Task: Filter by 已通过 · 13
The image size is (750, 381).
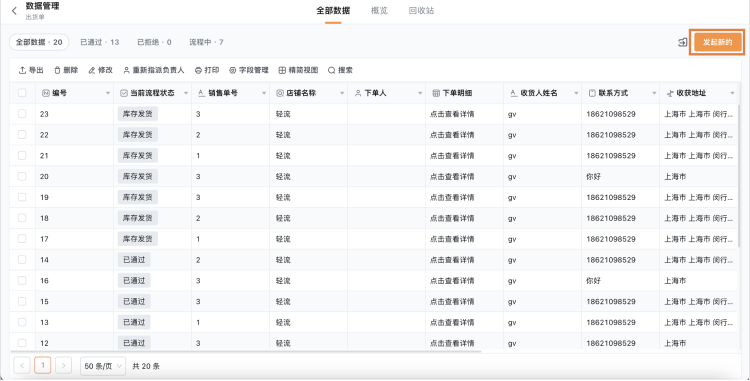Action: tap(99, 42)
